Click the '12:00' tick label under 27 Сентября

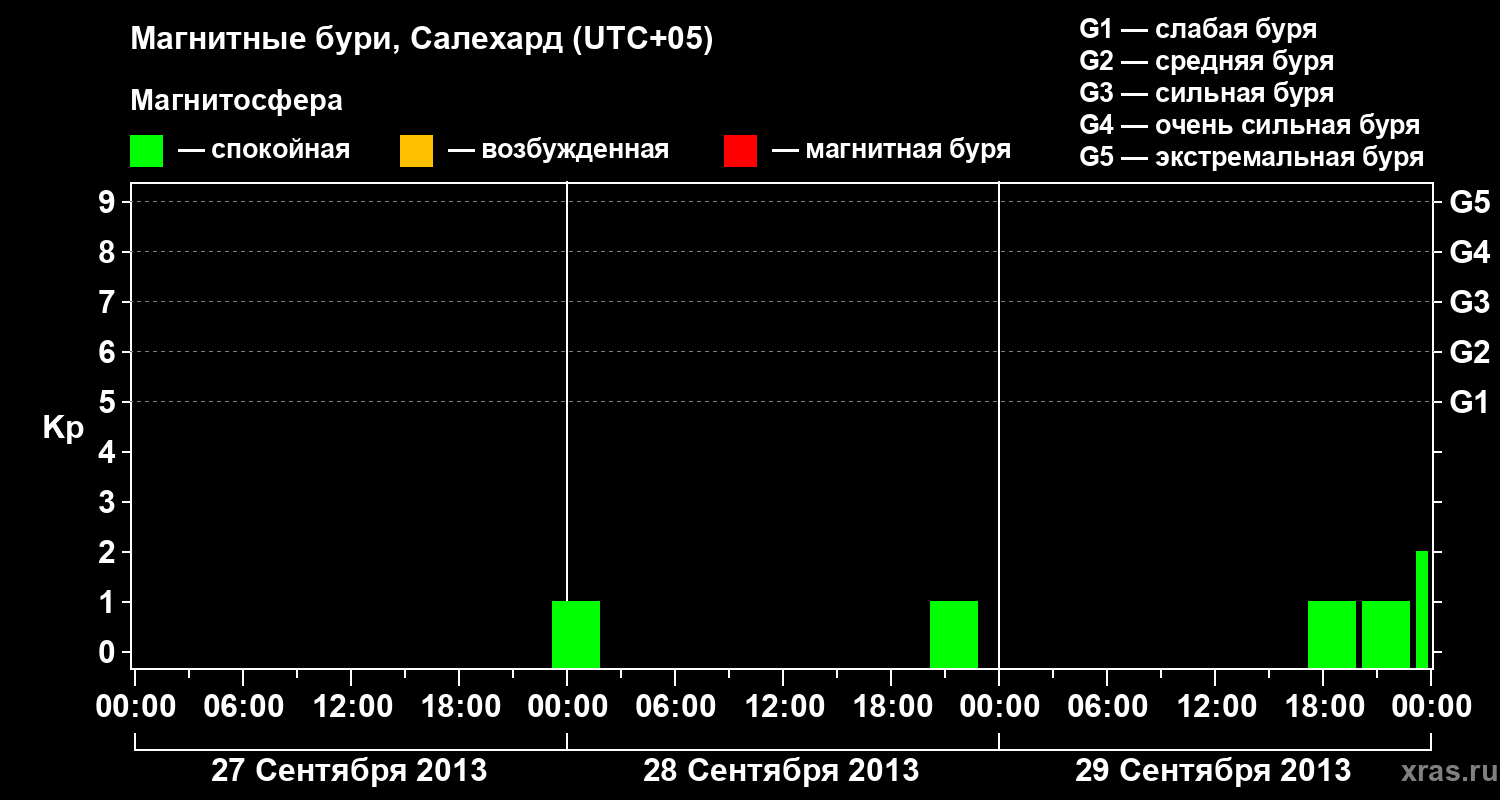pos(352,706)
